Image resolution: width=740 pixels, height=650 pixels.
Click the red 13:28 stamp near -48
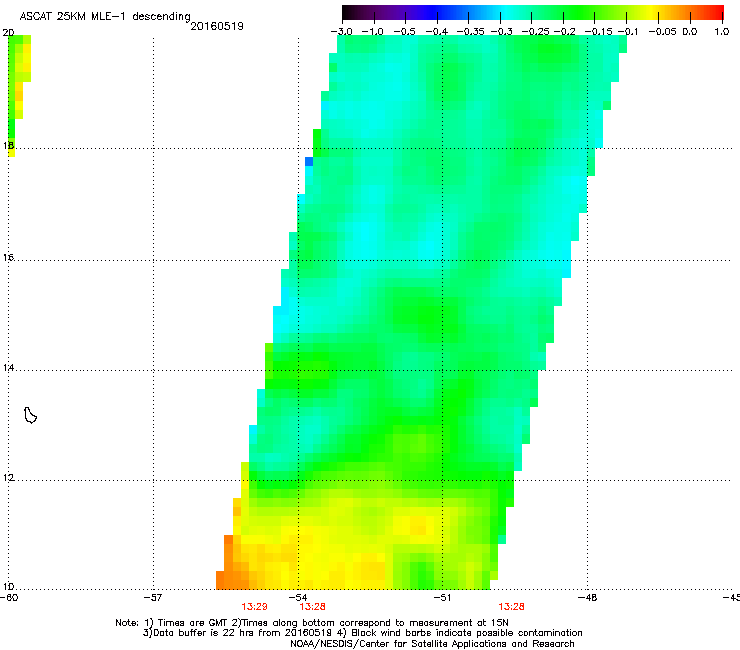click(x=512, y=607)
